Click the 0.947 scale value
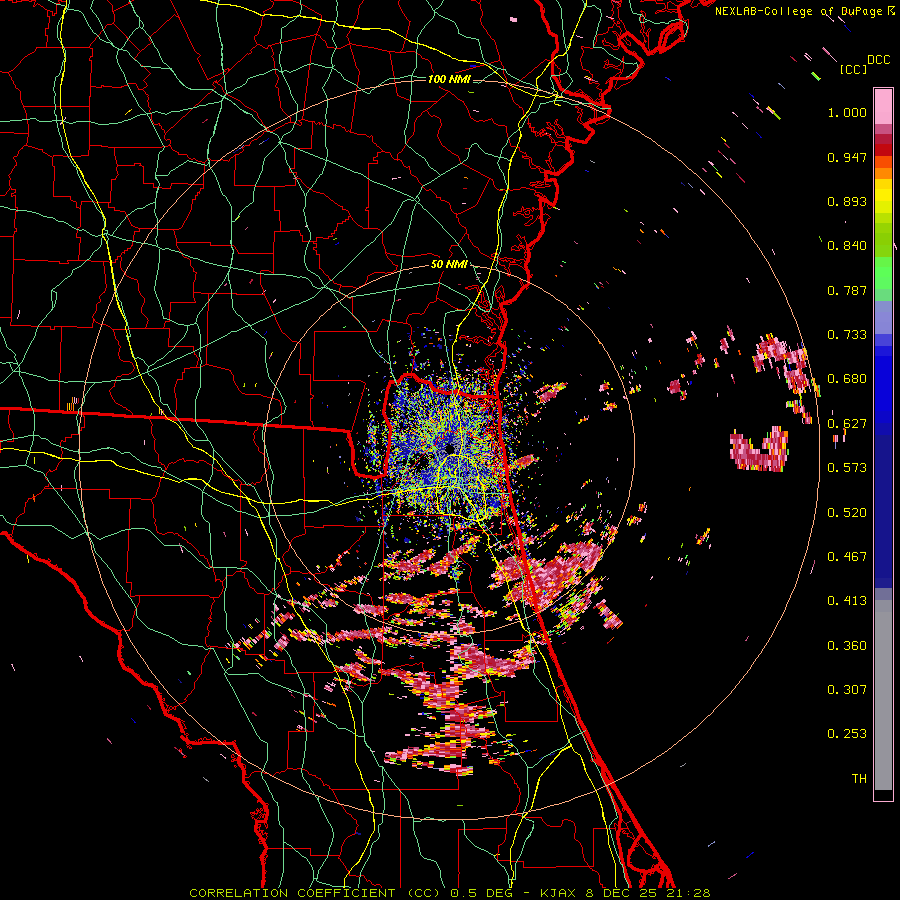900x900 pixels. (847, 157)
